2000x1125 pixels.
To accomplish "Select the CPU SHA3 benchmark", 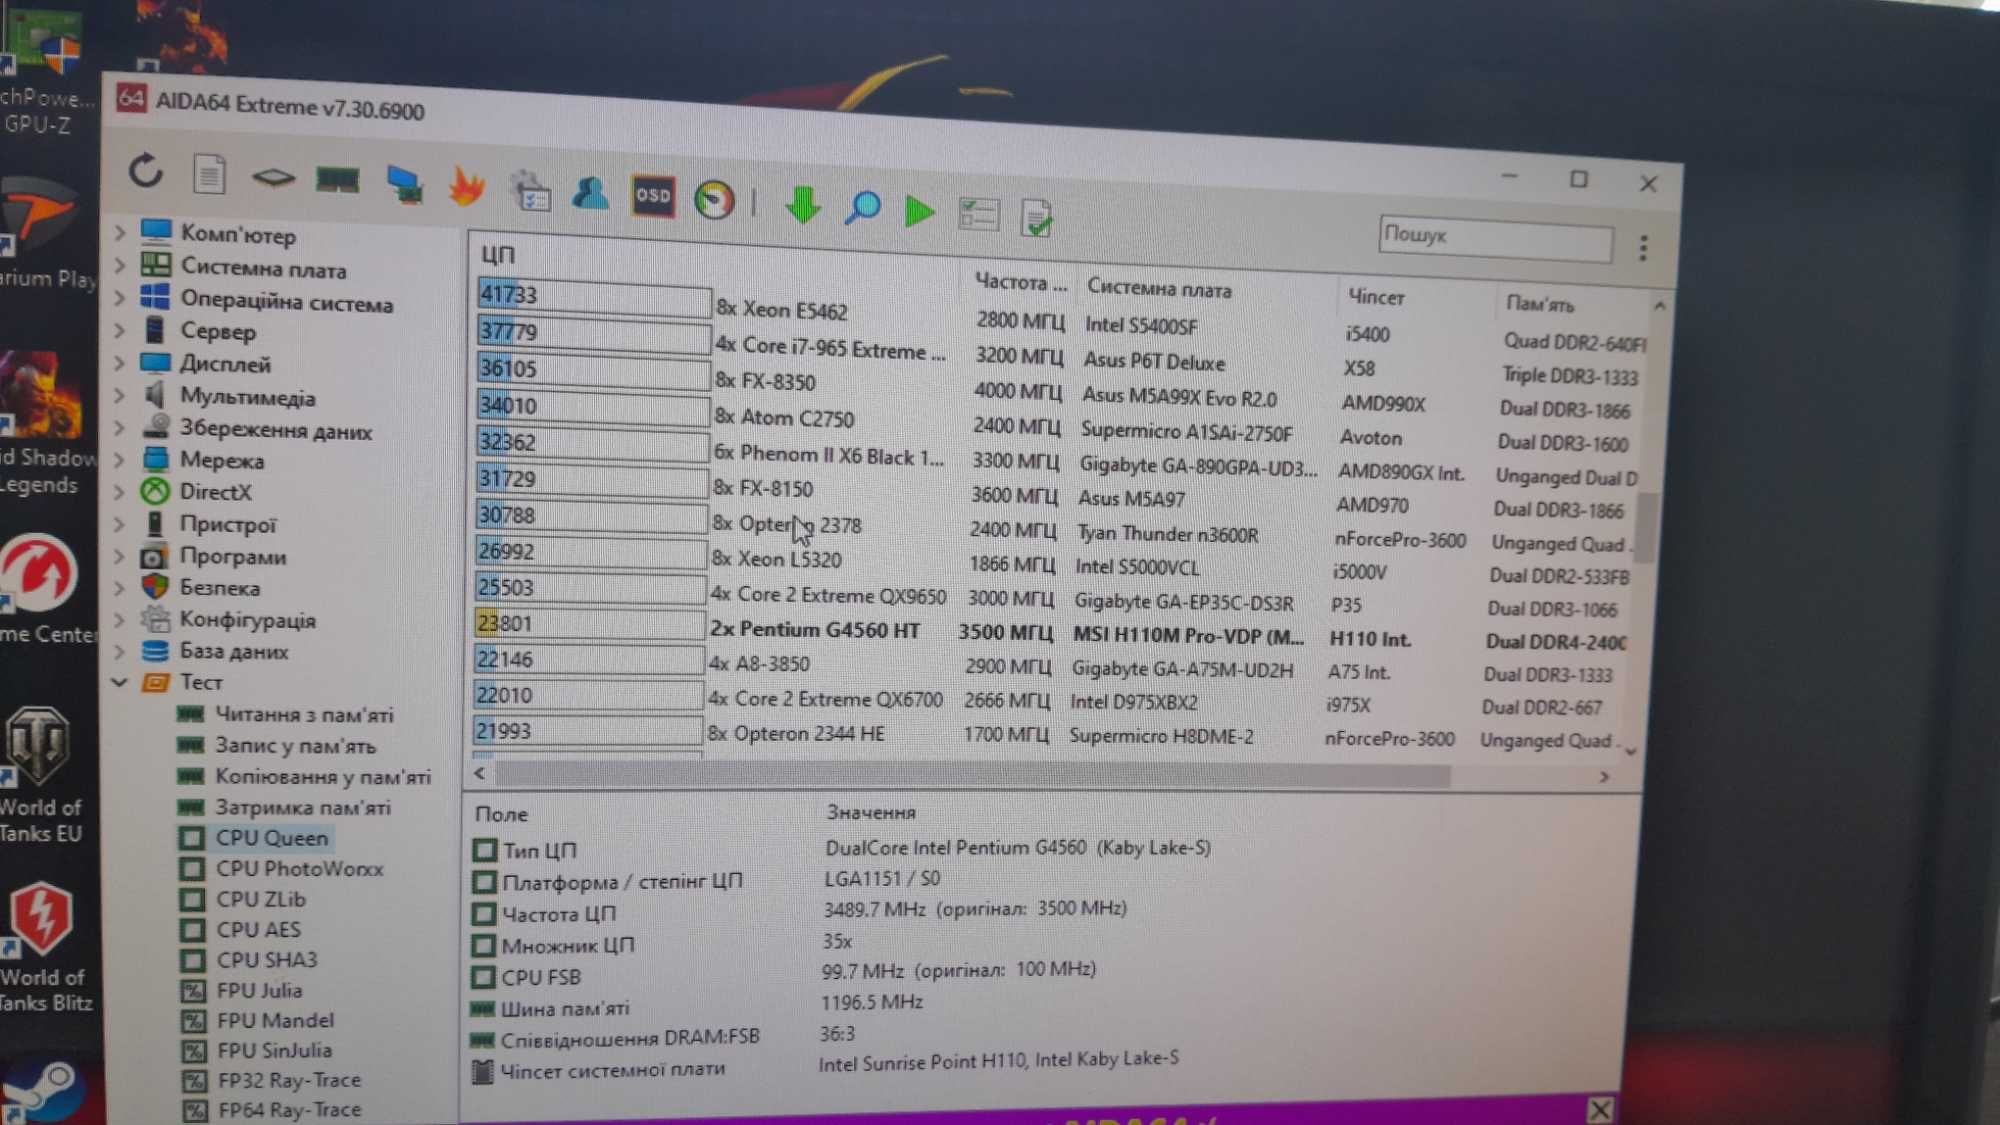I will click(267, 959).
